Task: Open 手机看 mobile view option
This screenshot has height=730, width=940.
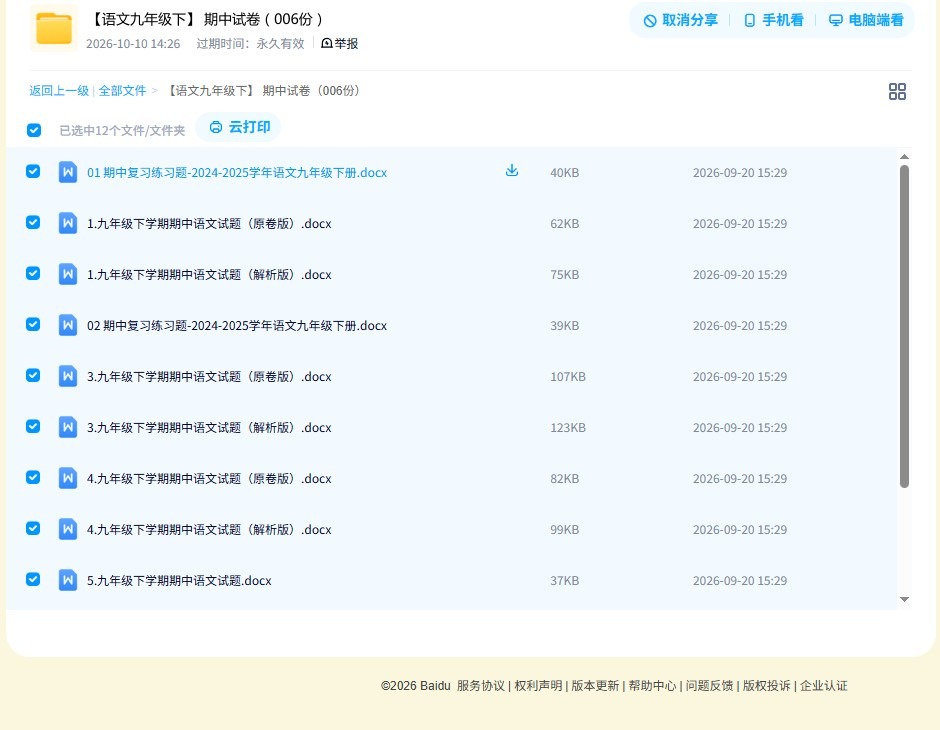Action: click(x=773, y=20)
